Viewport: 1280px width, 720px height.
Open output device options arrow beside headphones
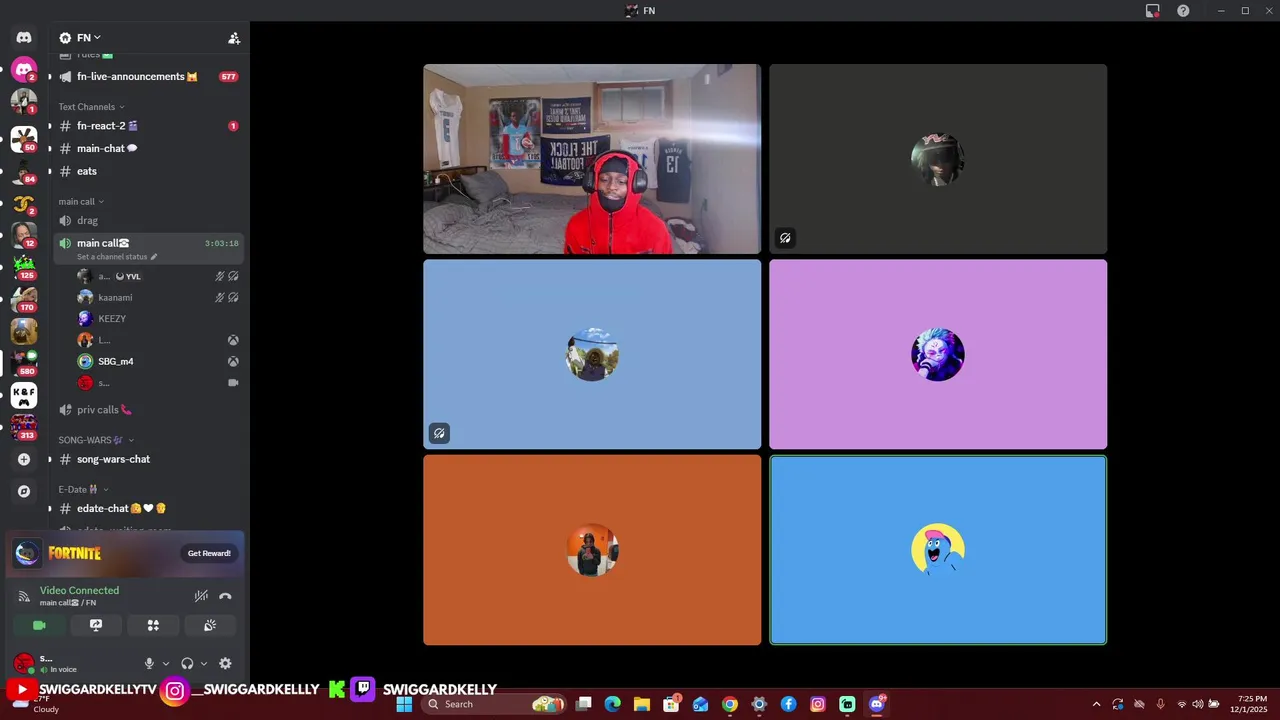(x=204, y=663)
